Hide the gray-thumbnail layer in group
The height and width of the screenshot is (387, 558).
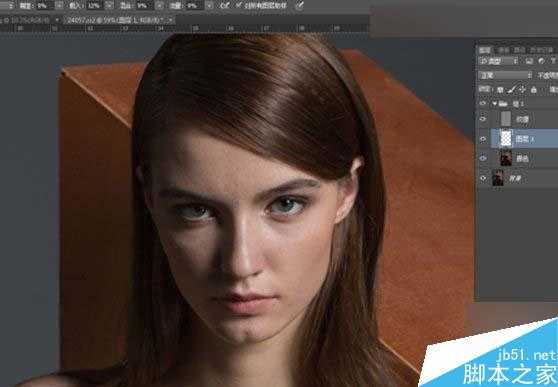click(483, 119)
